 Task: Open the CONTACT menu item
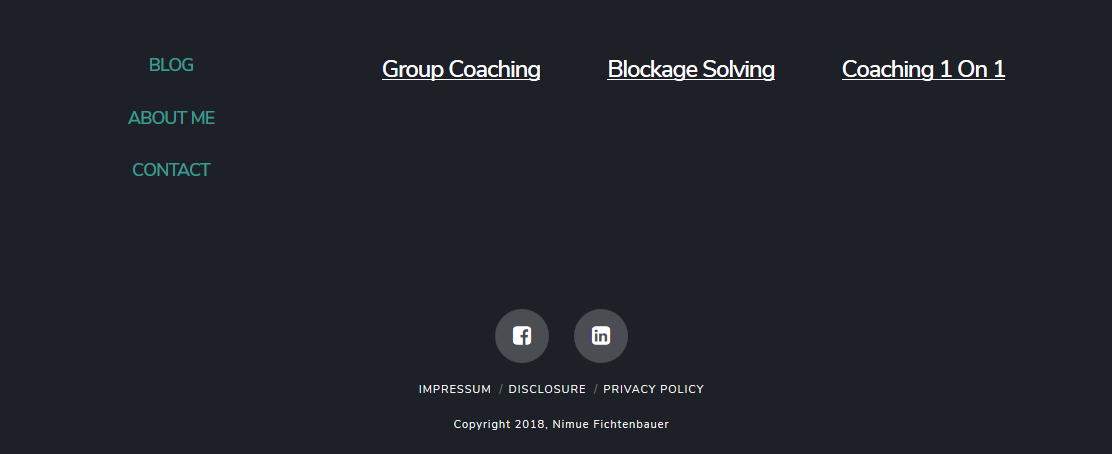click(x=171, y=170)
